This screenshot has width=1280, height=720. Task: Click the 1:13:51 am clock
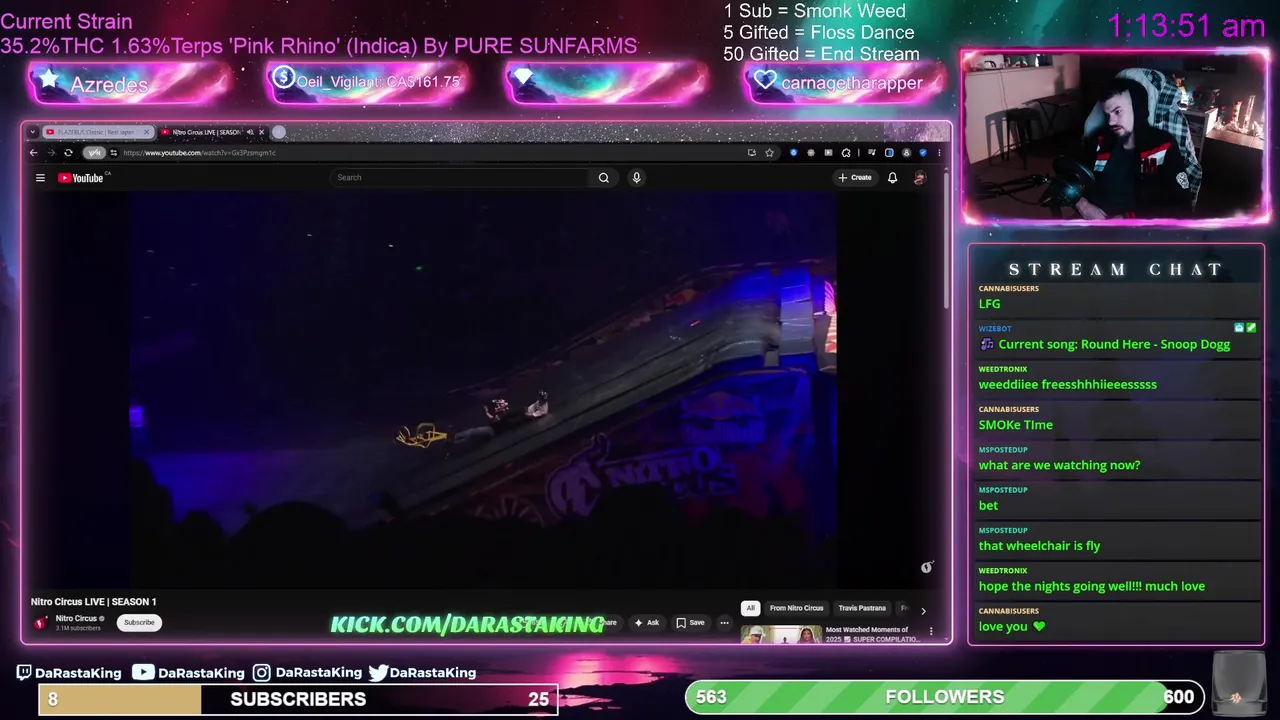tap(1186, 26)
